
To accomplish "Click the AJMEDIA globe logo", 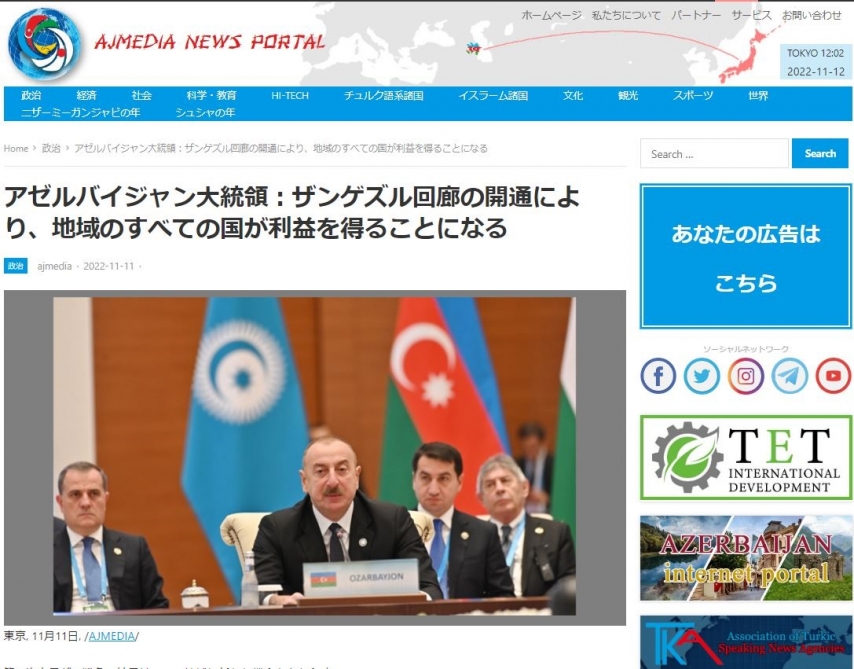I will point(44,43).
